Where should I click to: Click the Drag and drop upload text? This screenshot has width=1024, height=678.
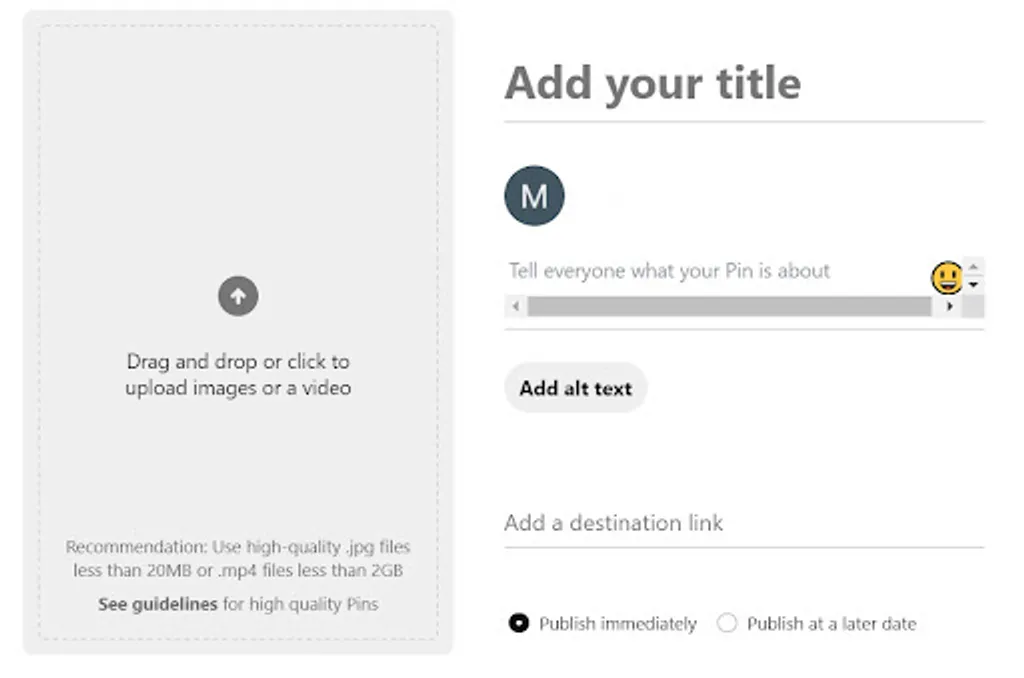238,374
